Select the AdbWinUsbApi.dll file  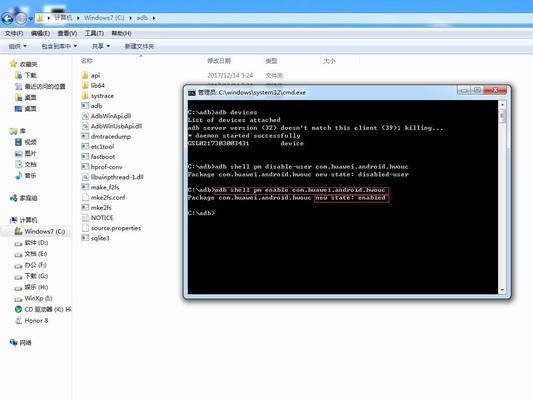click(112, 126)
